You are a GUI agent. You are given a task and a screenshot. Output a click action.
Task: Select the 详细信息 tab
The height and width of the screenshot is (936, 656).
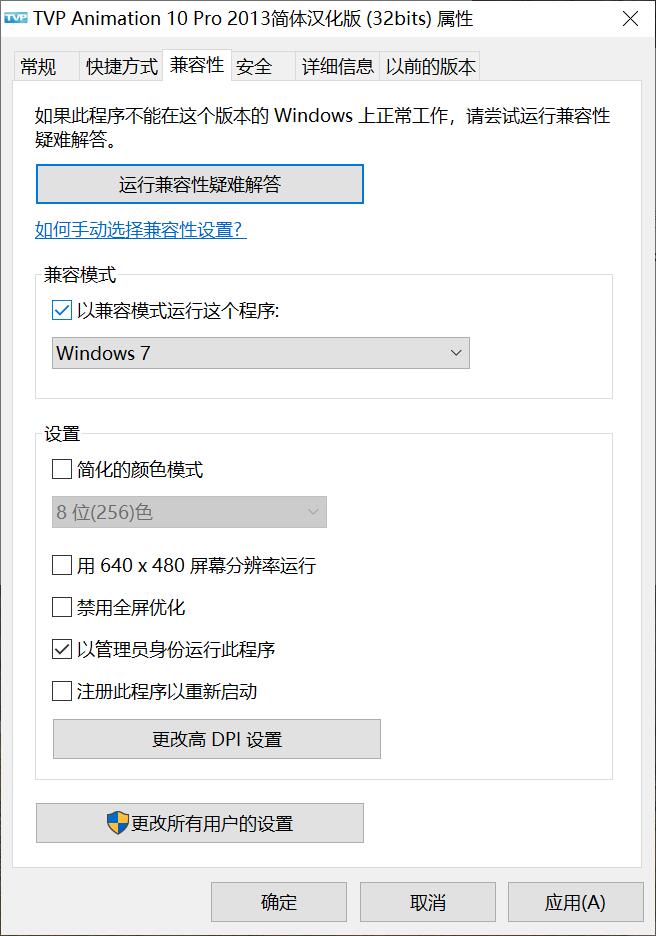pyautogui.click(x=338, y=67)
